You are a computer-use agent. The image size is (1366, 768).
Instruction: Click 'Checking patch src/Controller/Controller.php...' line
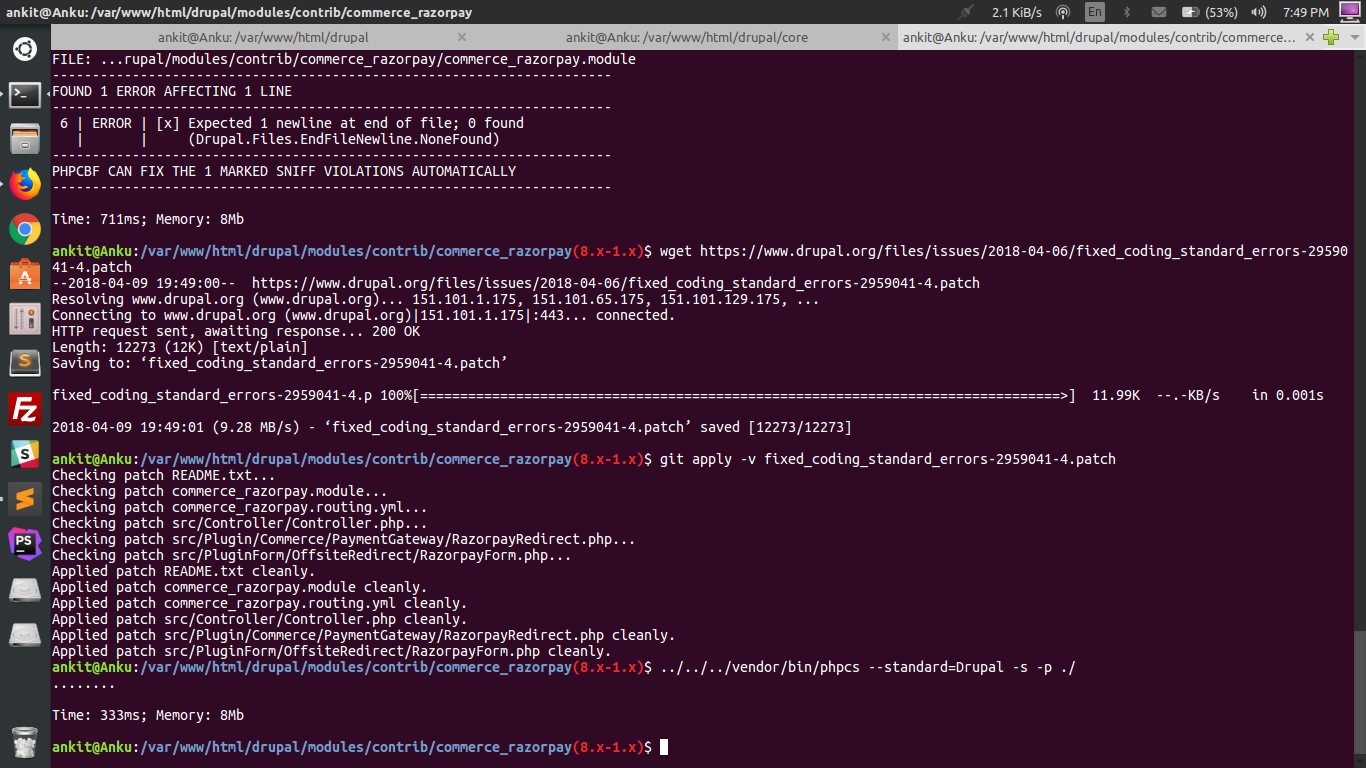coord(240,523)
